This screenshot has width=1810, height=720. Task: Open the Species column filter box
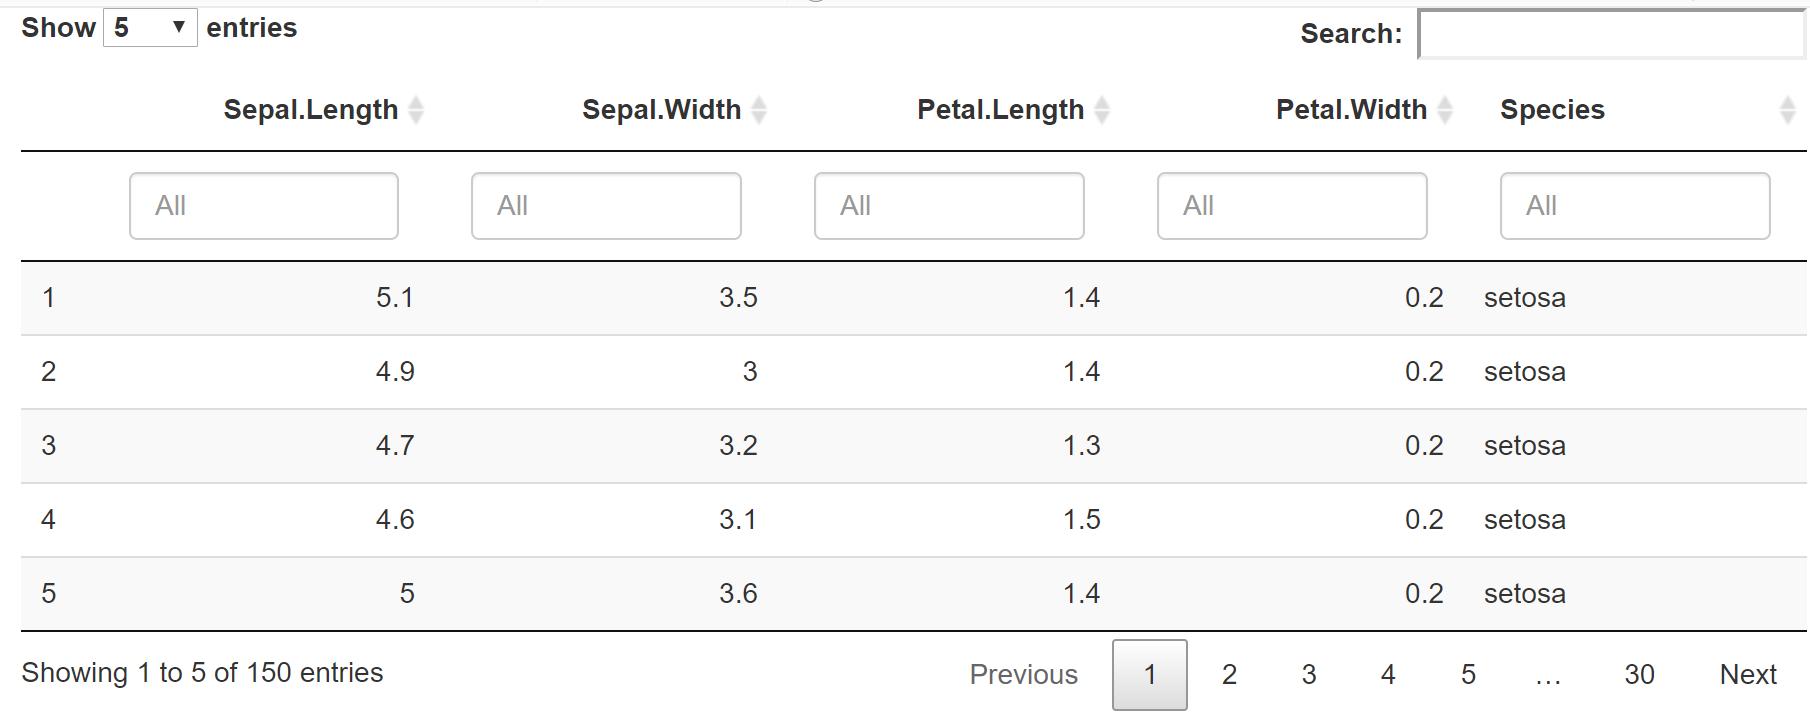[1635, 206]
